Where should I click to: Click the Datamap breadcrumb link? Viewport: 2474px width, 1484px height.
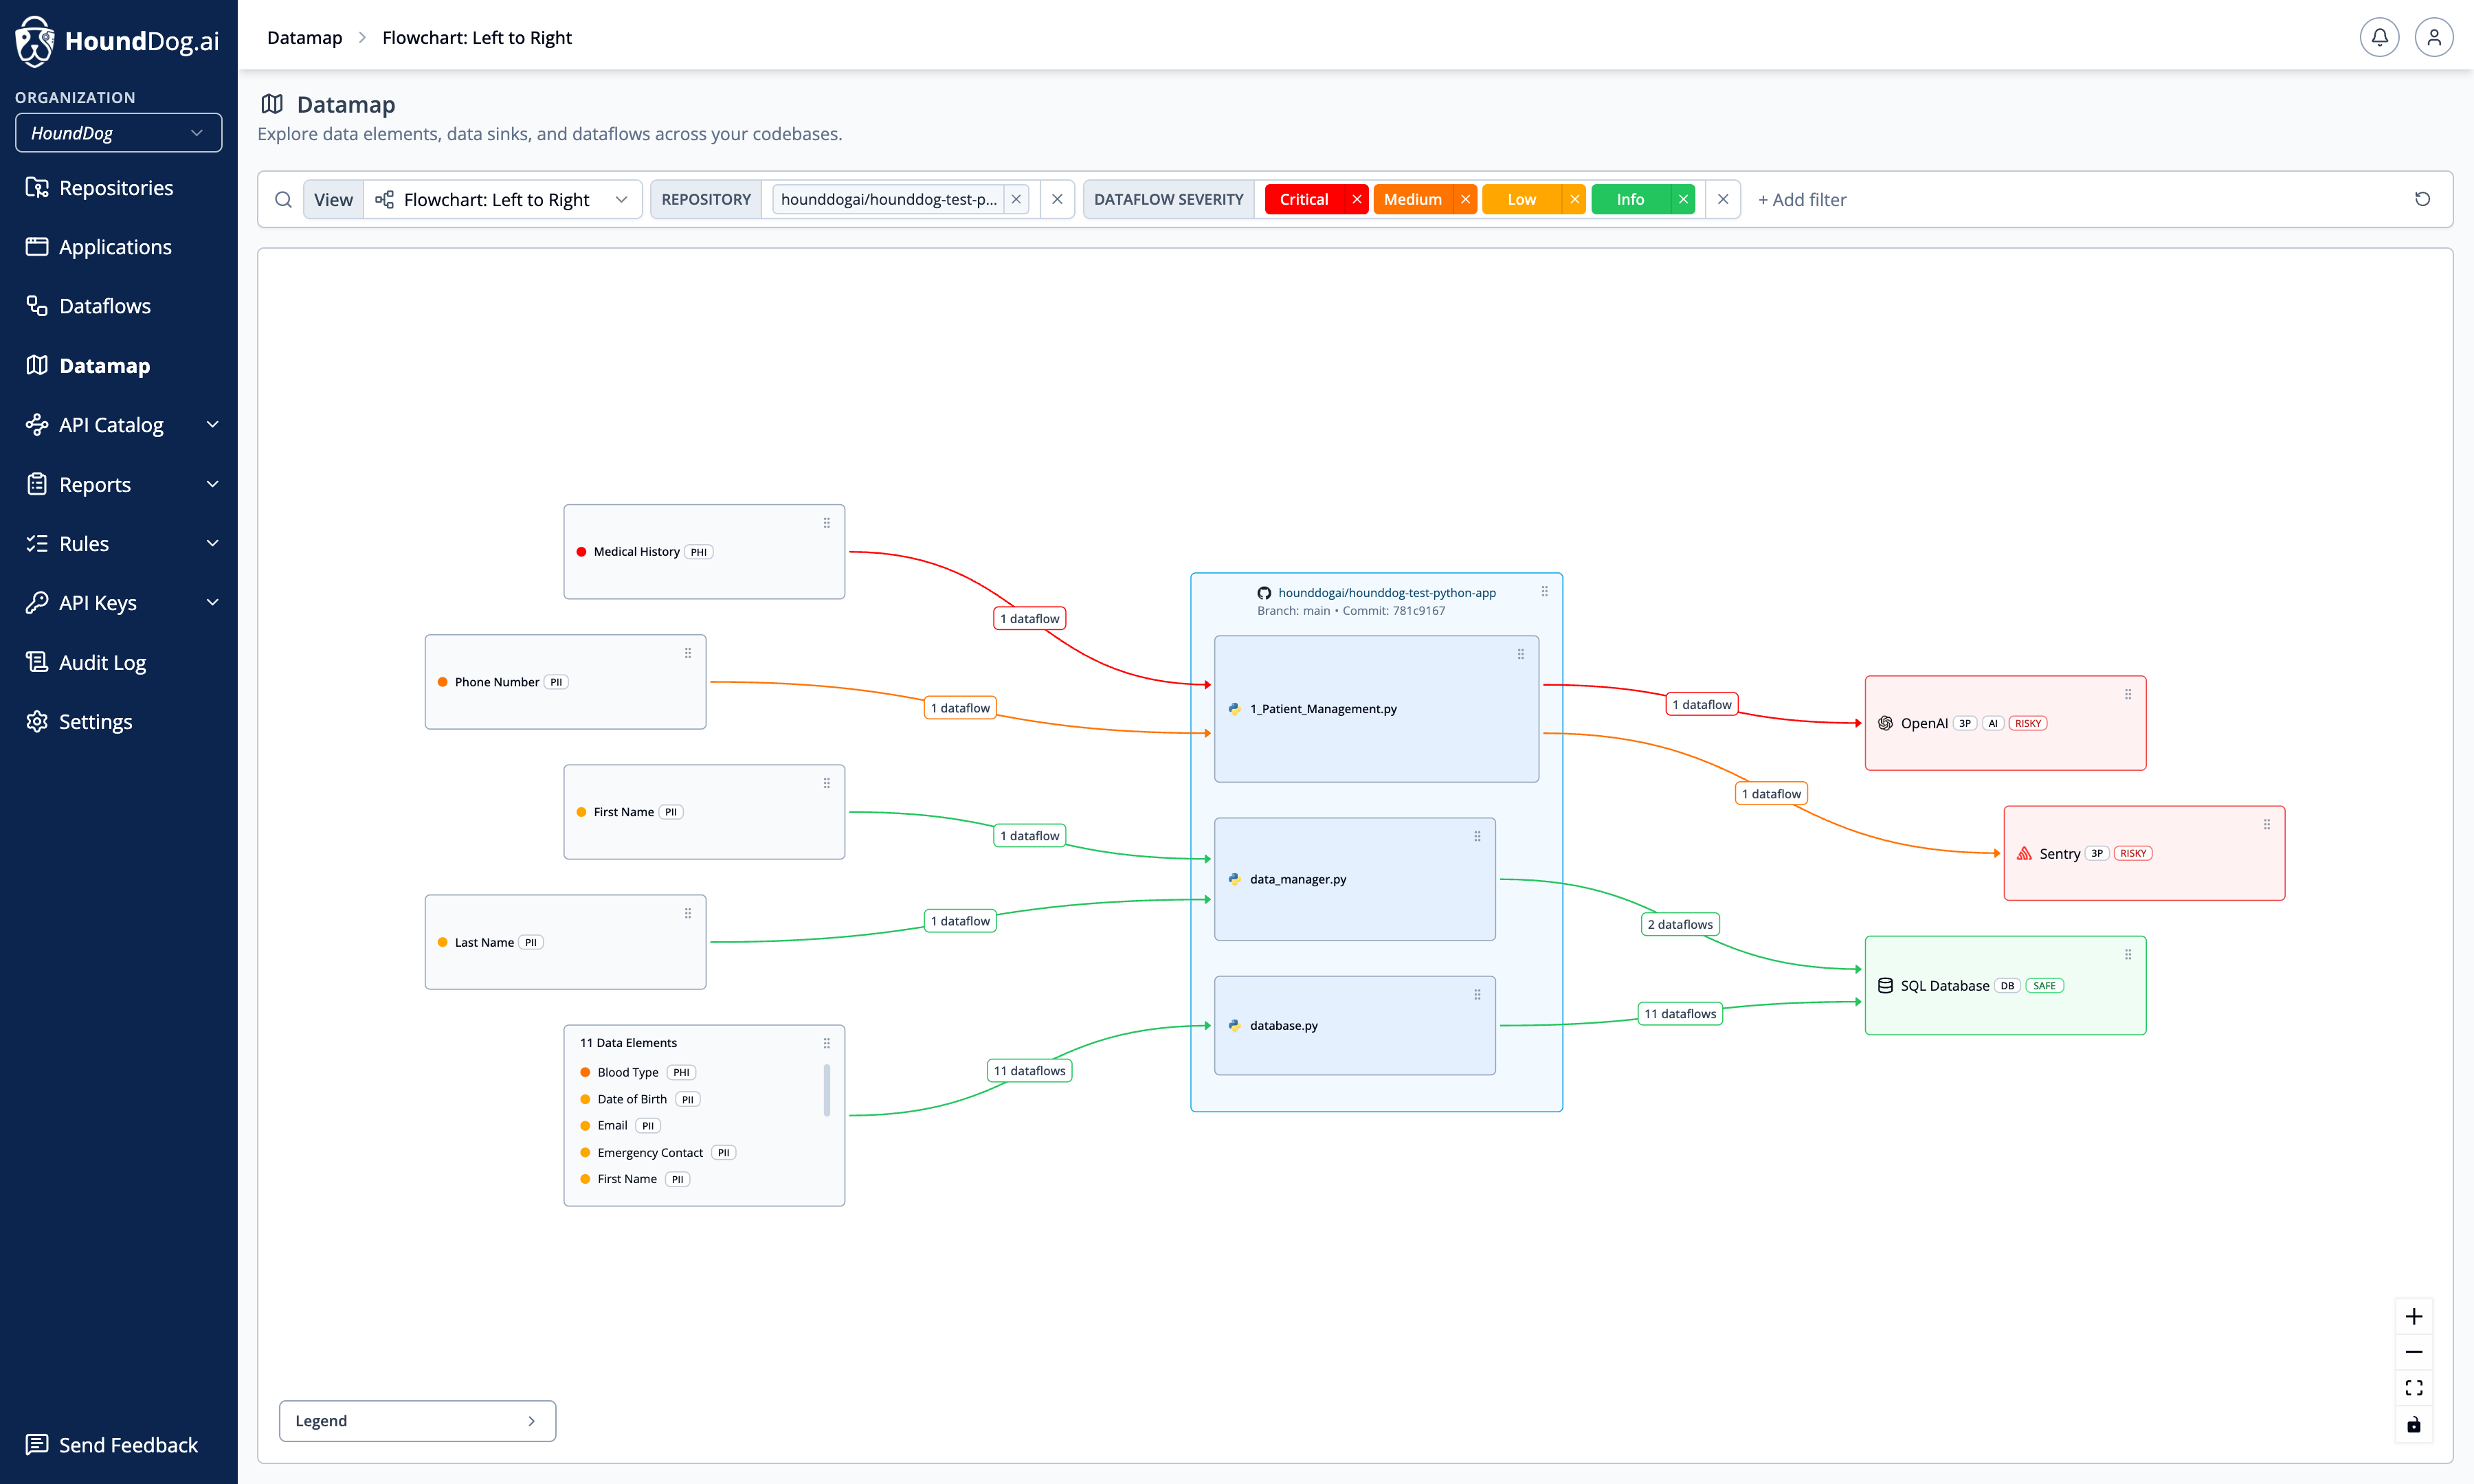[x=304, y=37]
